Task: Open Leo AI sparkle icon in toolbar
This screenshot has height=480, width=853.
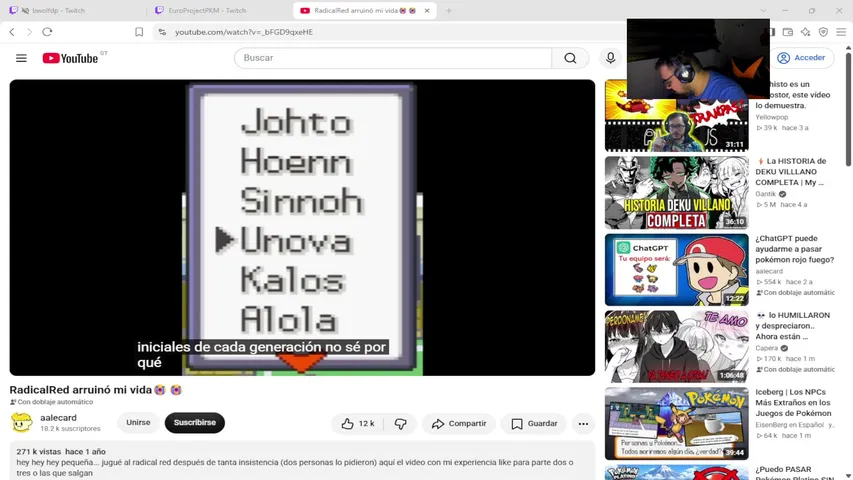Action: pyautogui.click(x=806, y=32)
